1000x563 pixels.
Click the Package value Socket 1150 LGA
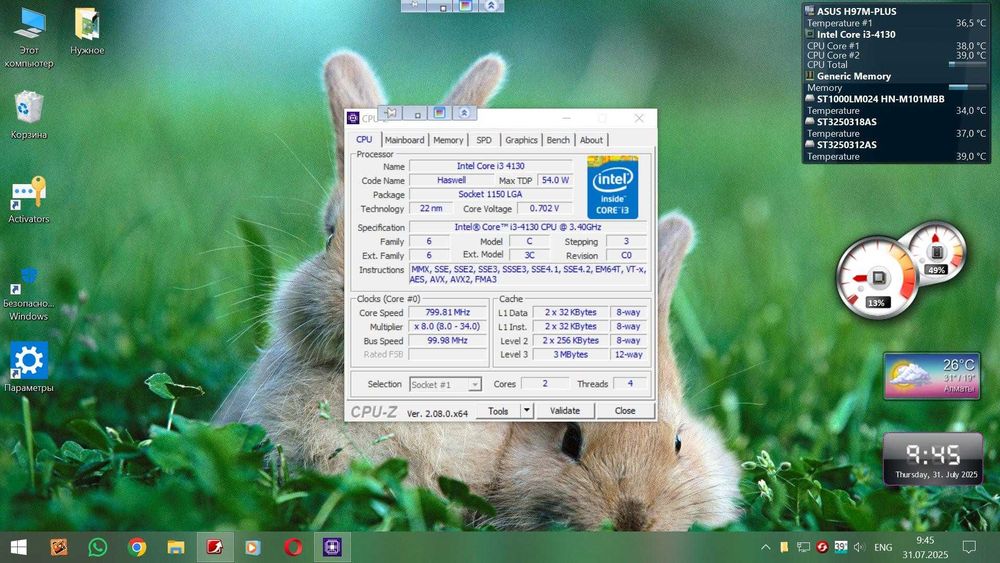coord(490,194)
